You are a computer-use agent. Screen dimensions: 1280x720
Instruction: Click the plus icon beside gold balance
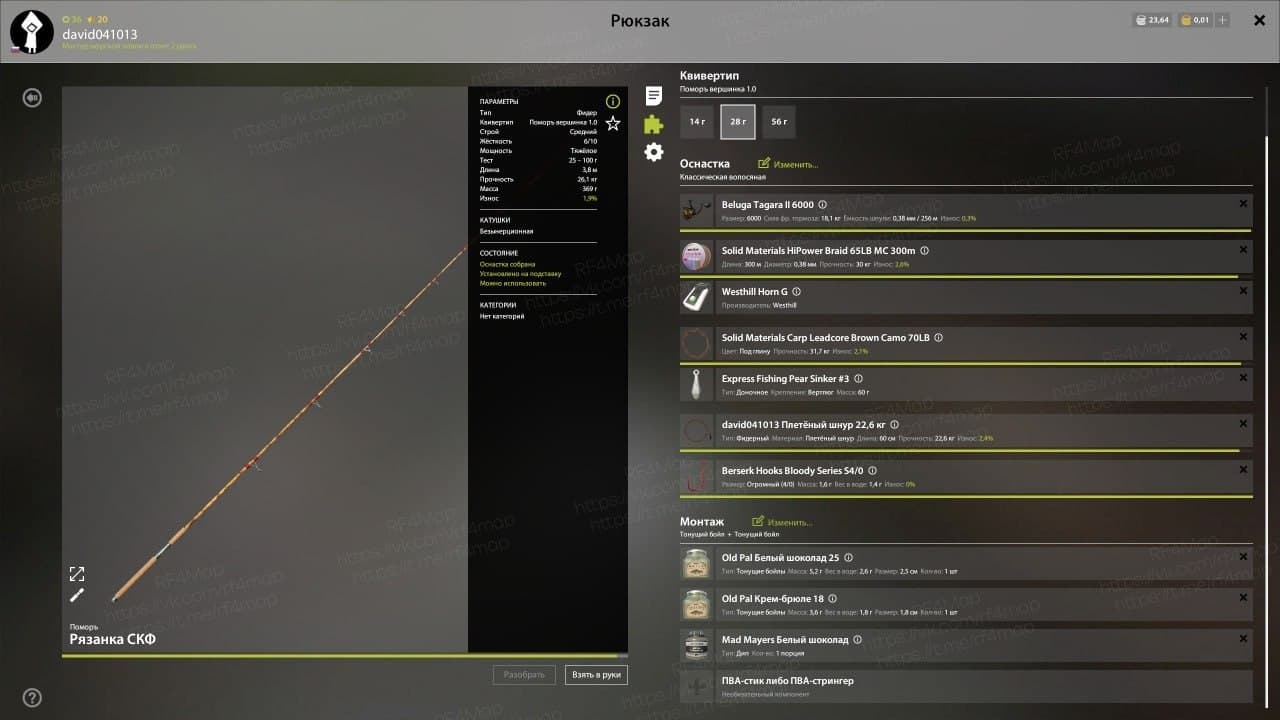tap(1223, 20)
